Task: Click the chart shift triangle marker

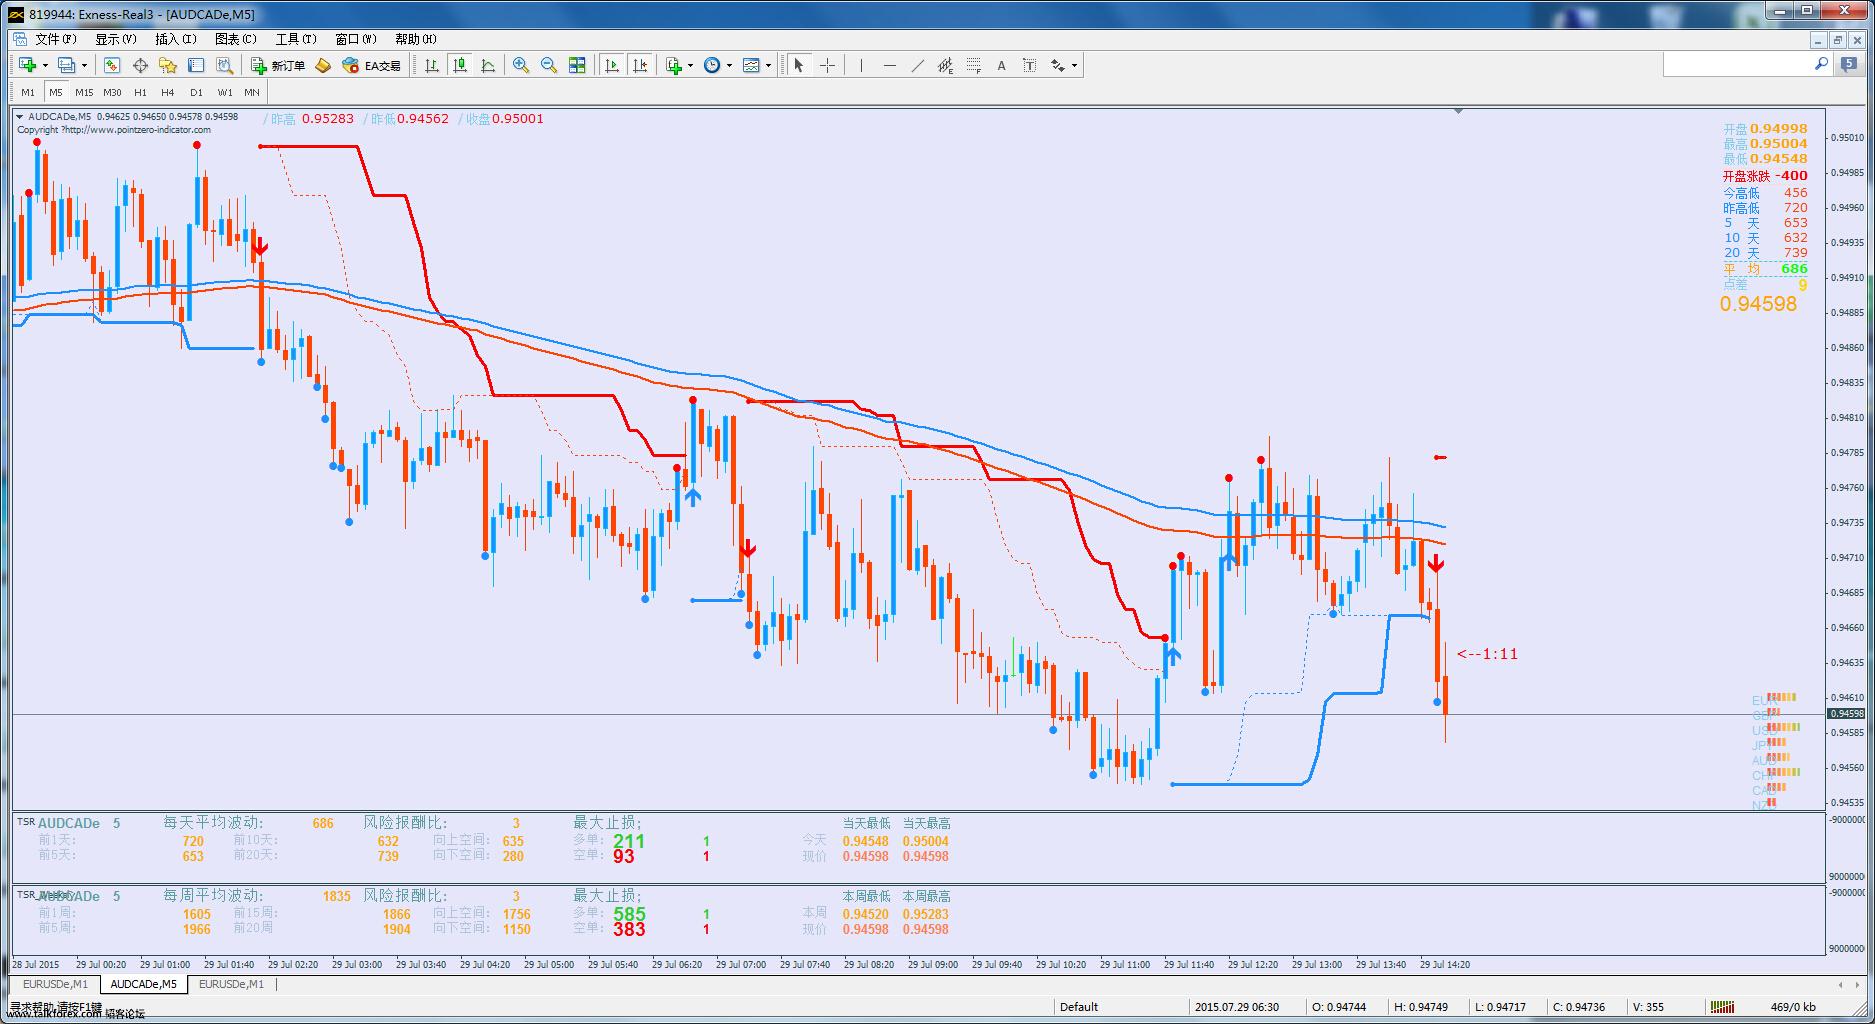Action: (1458, 111)
